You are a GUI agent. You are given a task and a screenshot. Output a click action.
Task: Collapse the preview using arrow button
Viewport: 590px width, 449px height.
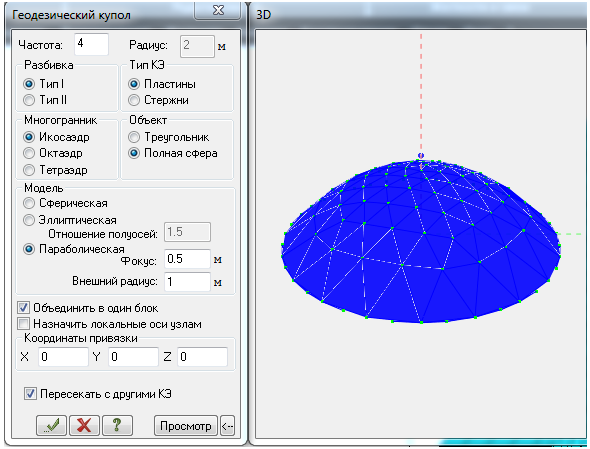(227, 426)
